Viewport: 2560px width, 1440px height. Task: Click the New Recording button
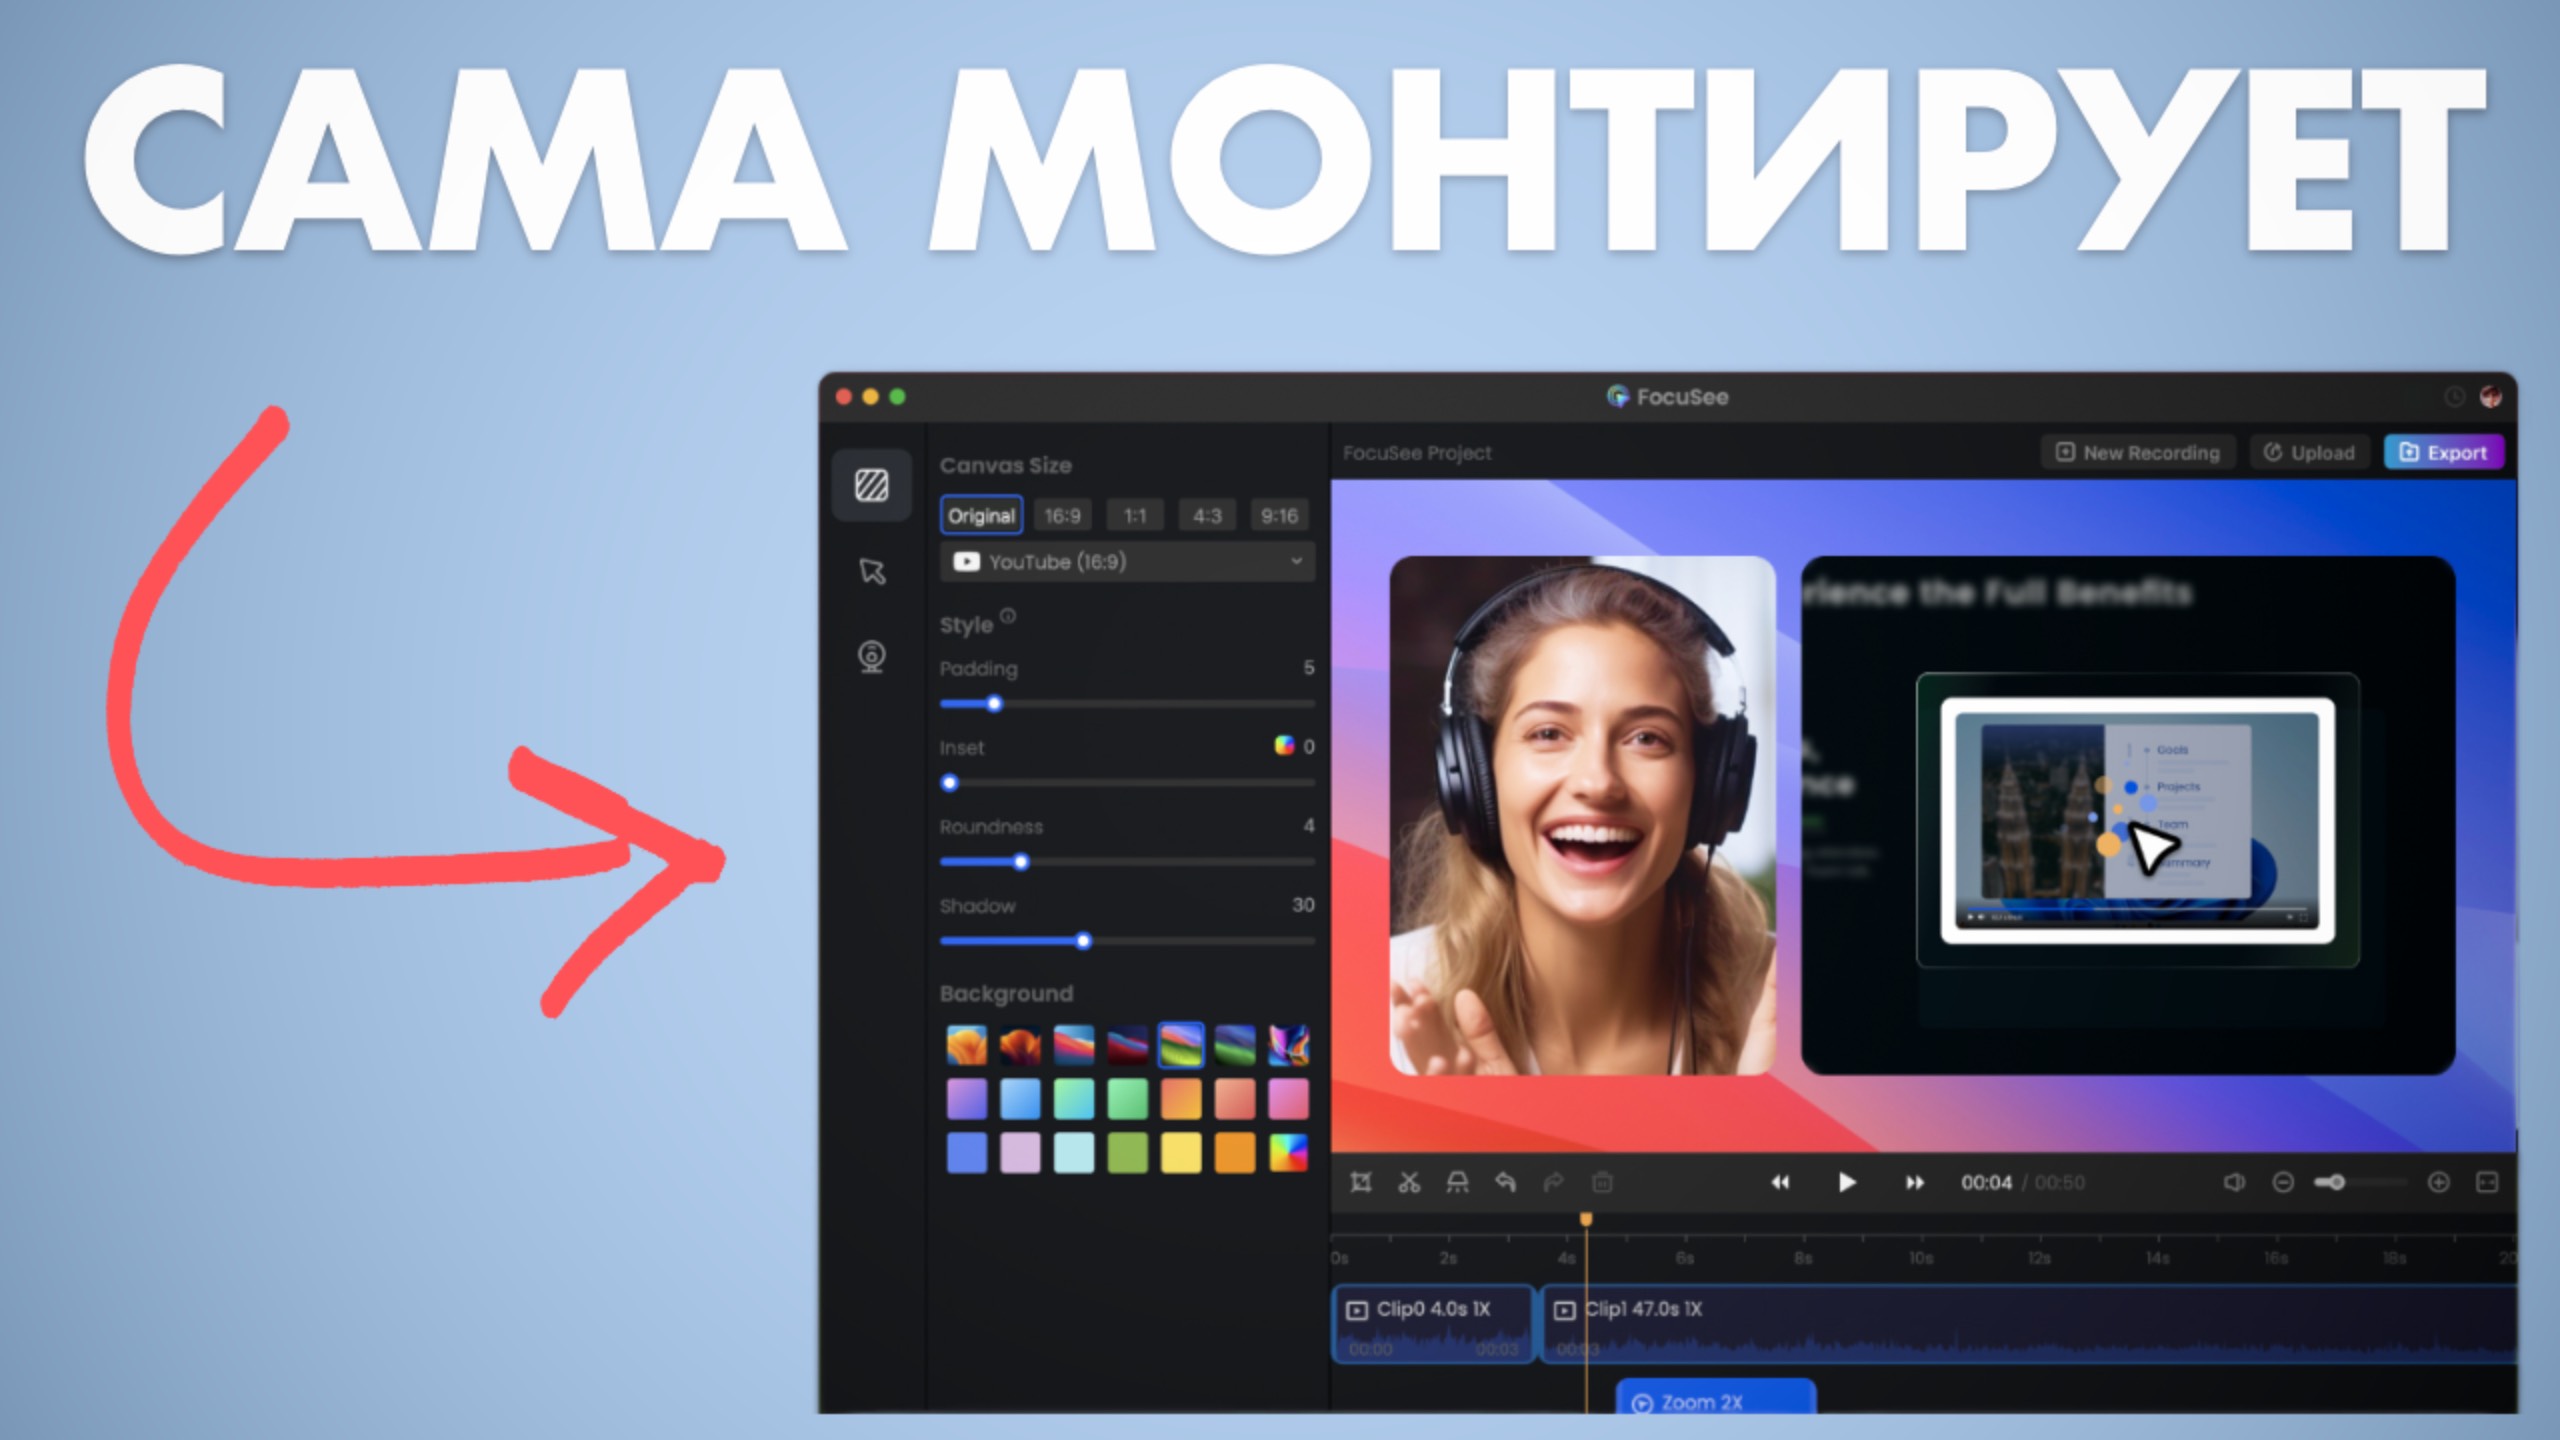pos(2138,453)
